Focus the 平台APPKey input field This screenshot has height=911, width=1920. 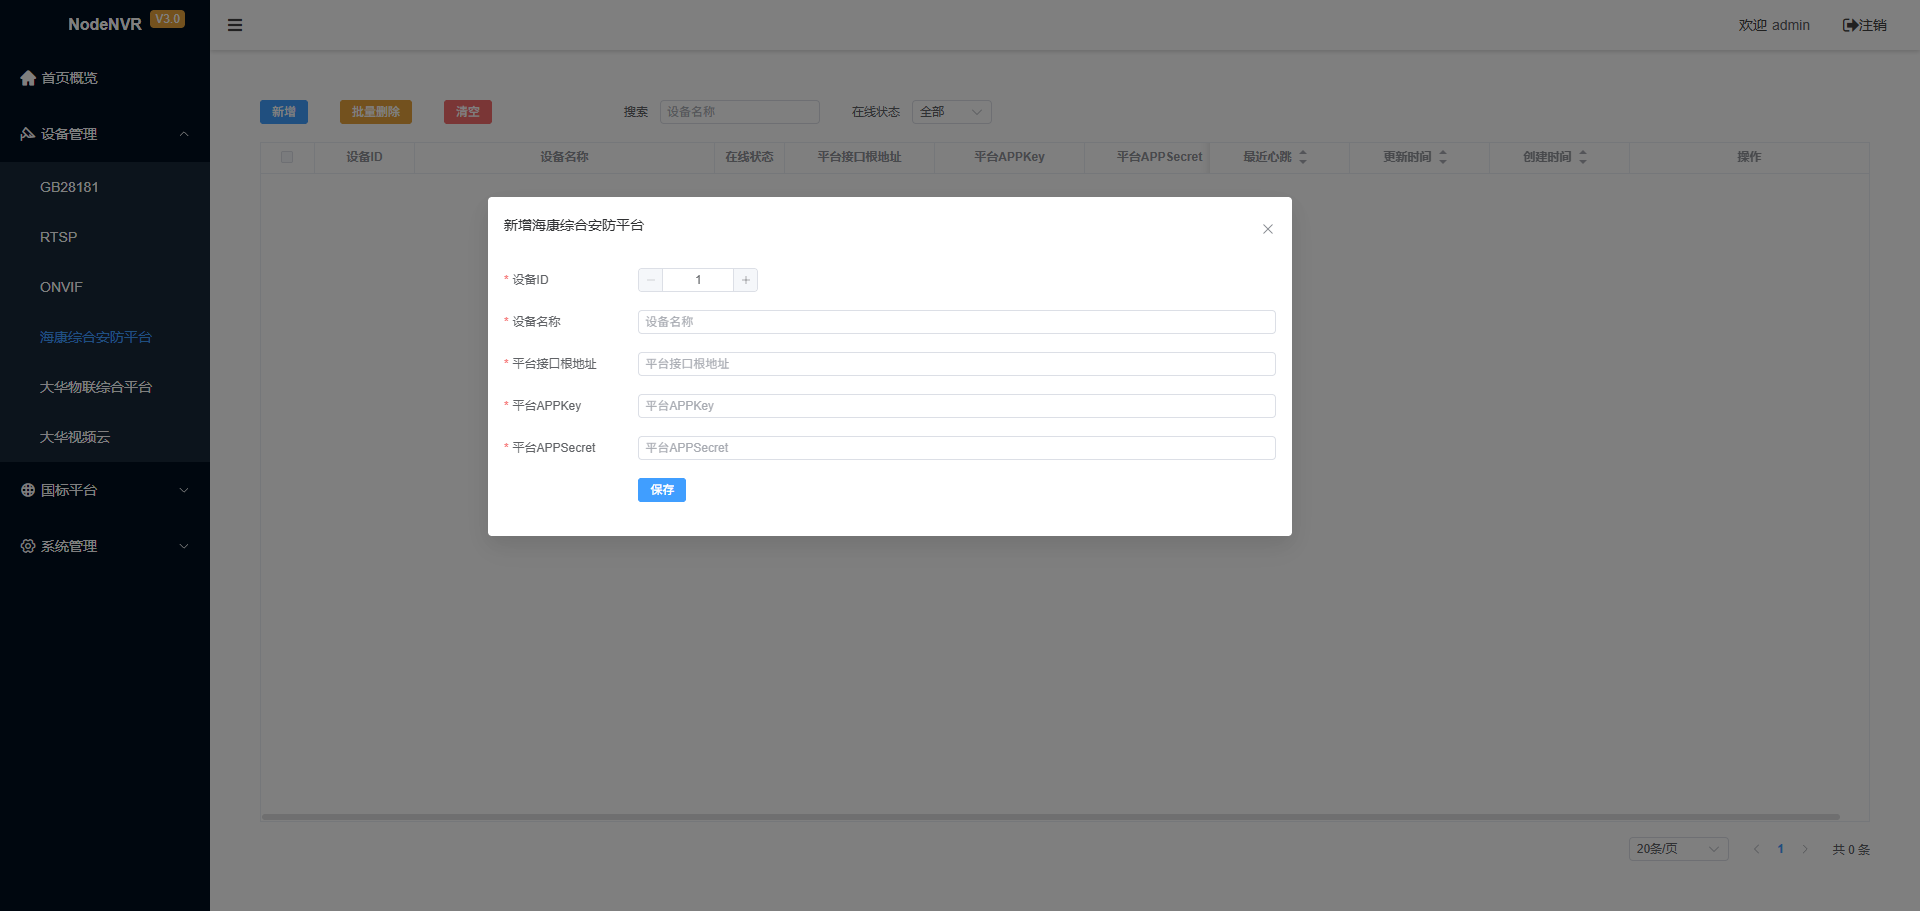(957, 406)
